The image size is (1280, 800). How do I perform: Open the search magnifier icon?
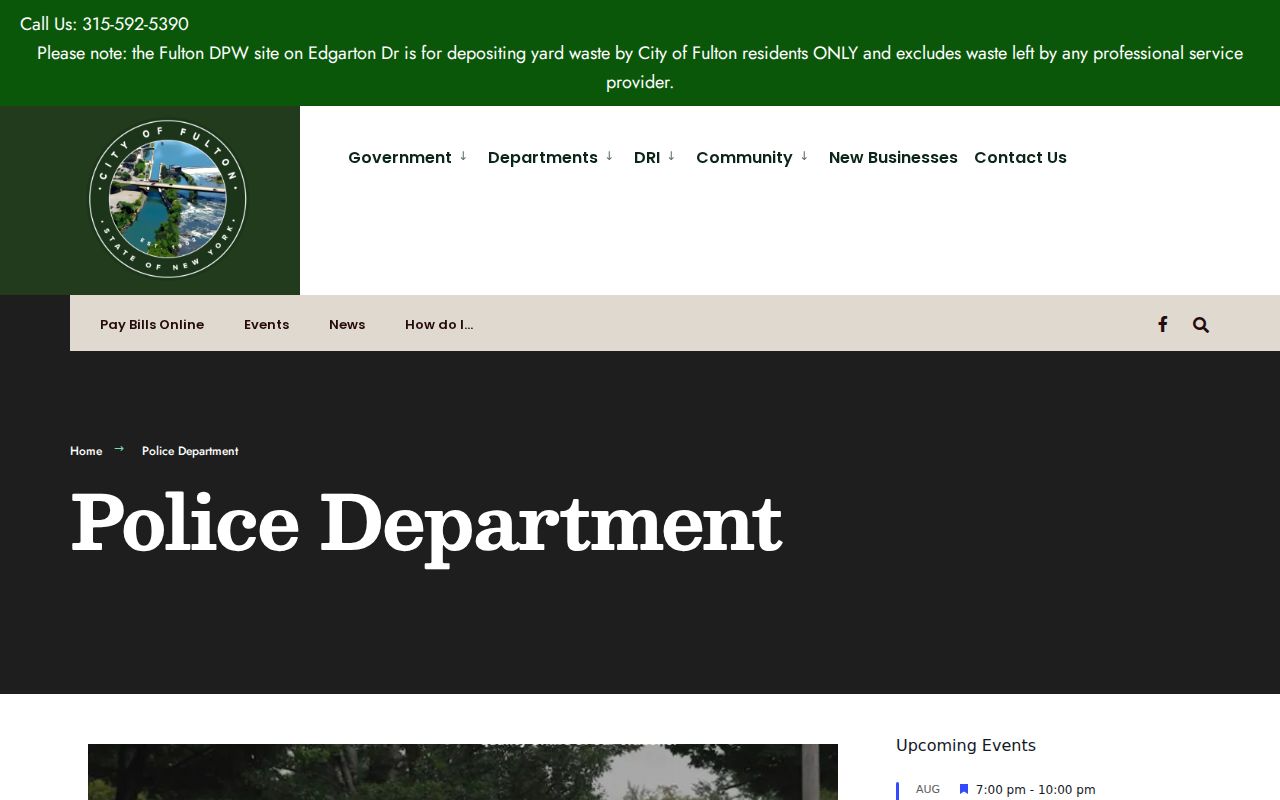1201,324
